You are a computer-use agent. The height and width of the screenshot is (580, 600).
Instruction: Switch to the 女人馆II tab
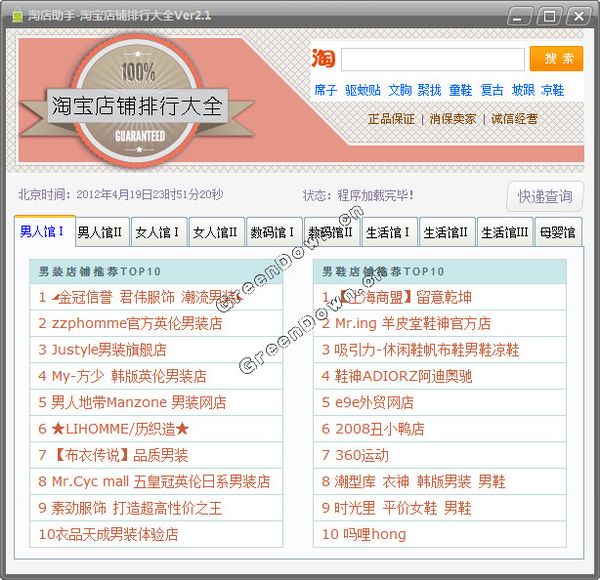(x=216, y=232)
